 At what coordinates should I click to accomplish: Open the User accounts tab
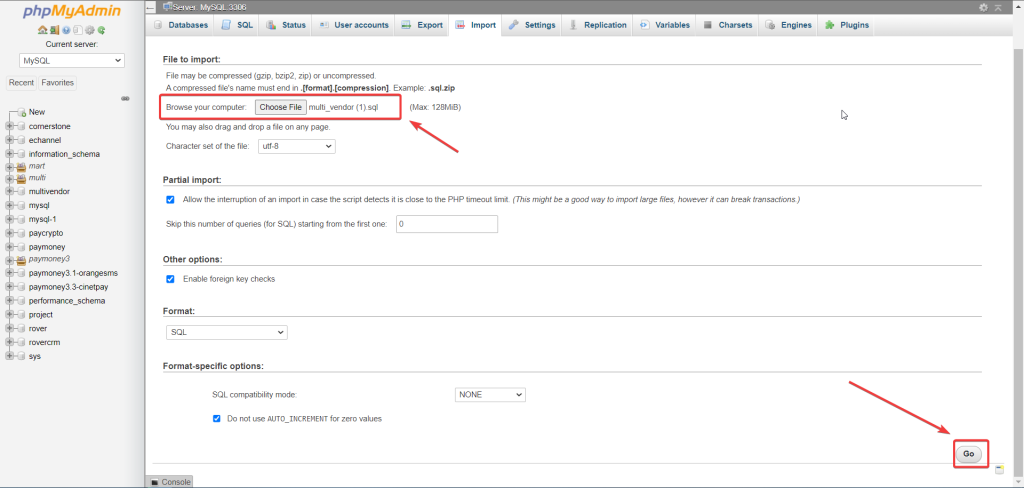click(x=354, y=25)
